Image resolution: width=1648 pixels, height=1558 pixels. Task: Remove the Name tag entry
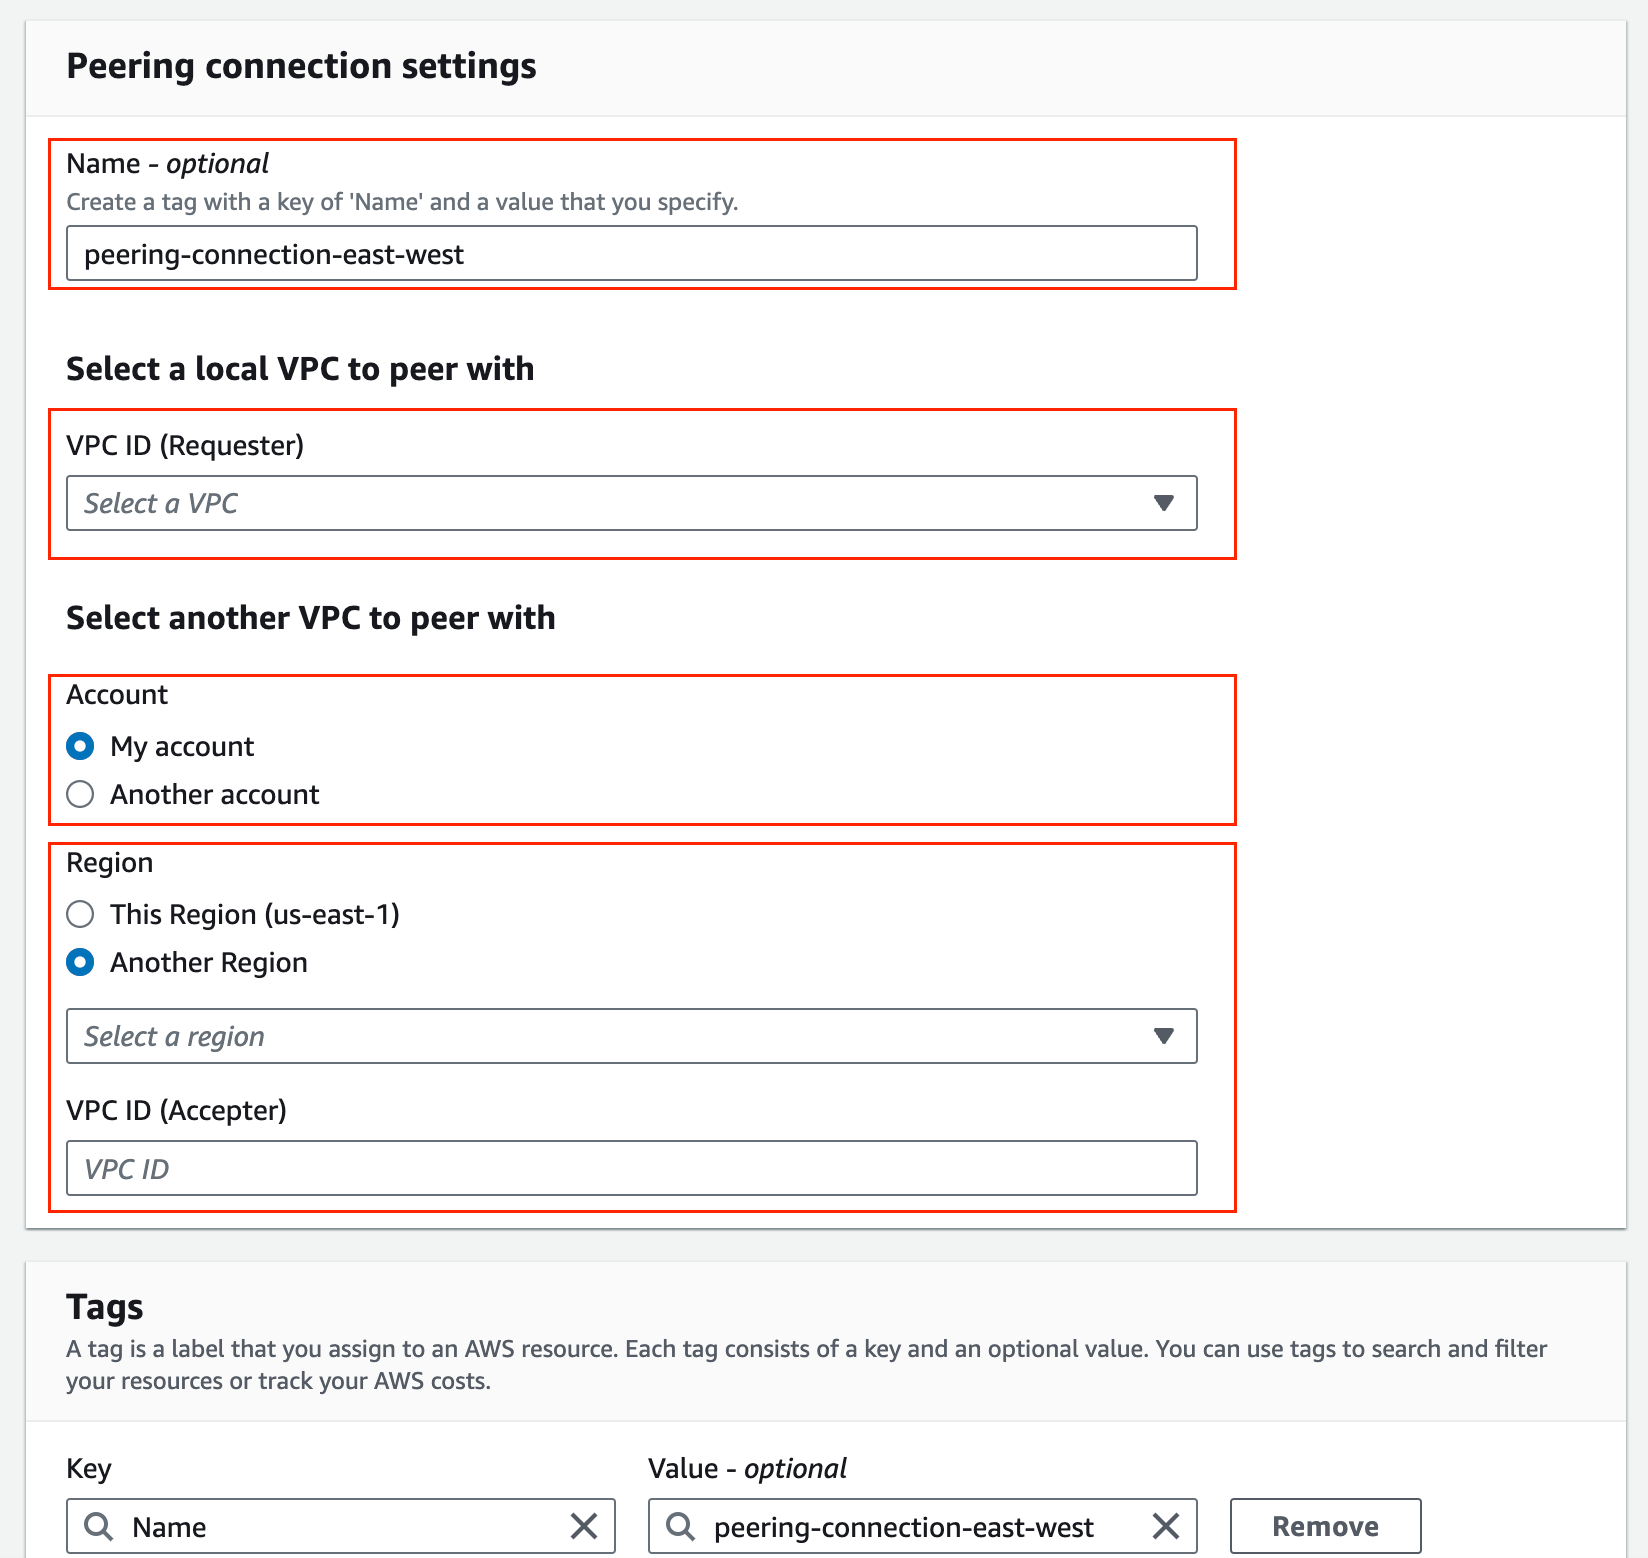[1325, 1526]
